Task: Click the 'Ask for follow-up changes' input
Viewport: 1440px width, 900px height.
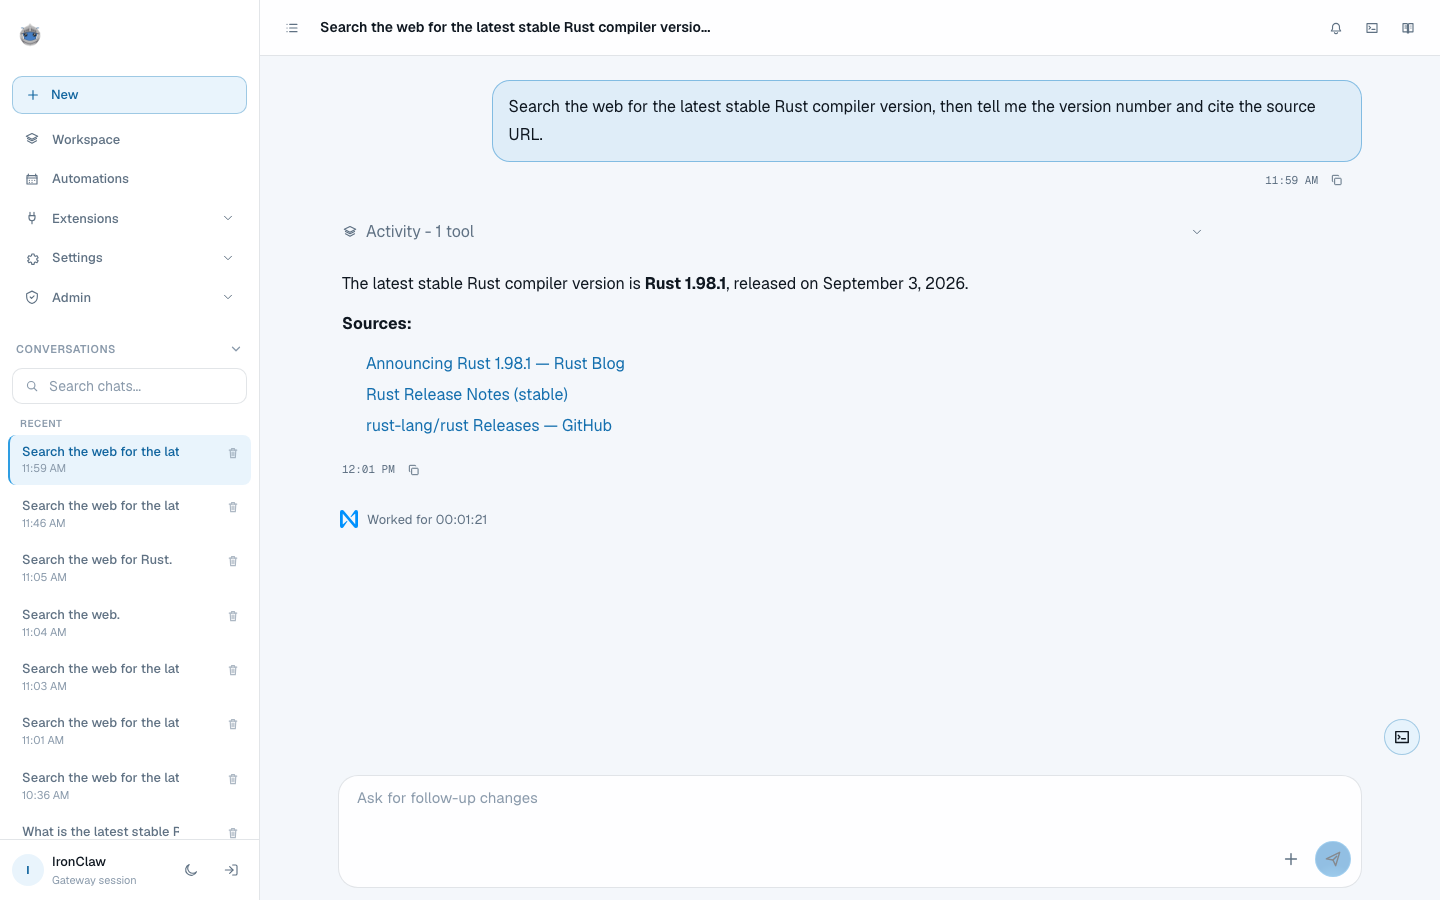Action: 850,798
